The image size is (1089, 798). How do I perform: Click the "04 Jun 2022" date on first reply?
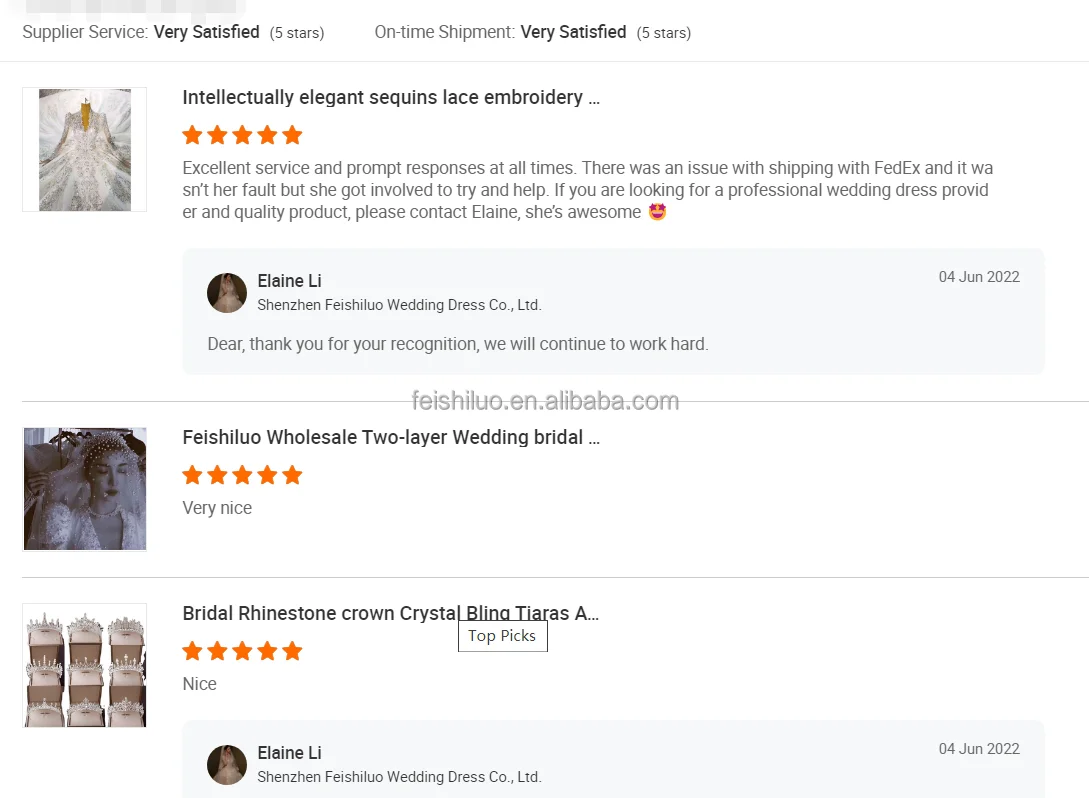point(978,277)
